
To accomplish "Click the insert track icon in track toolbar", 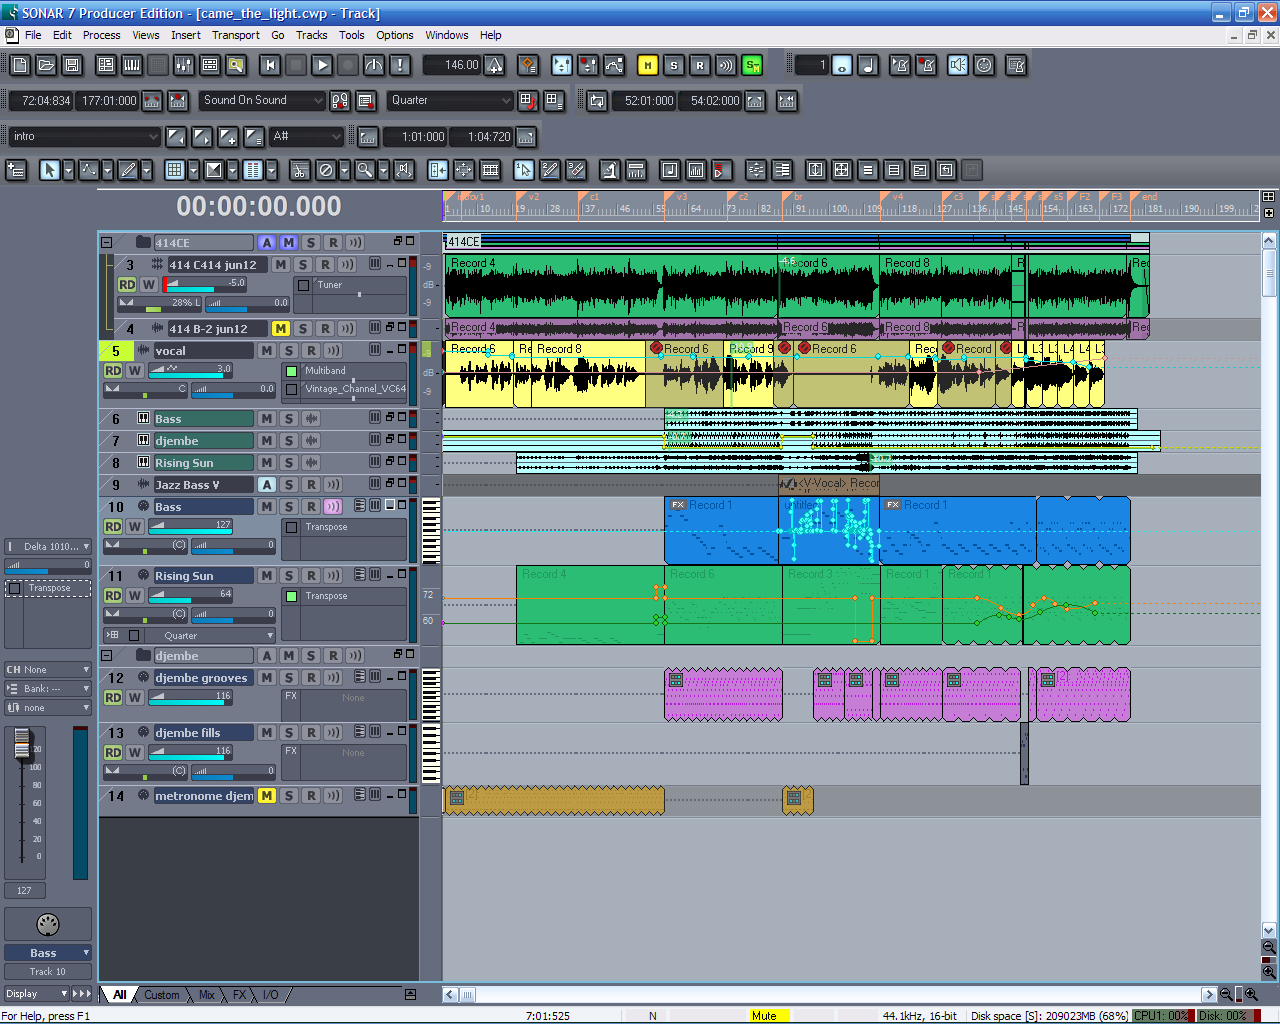I will point(16,170).
